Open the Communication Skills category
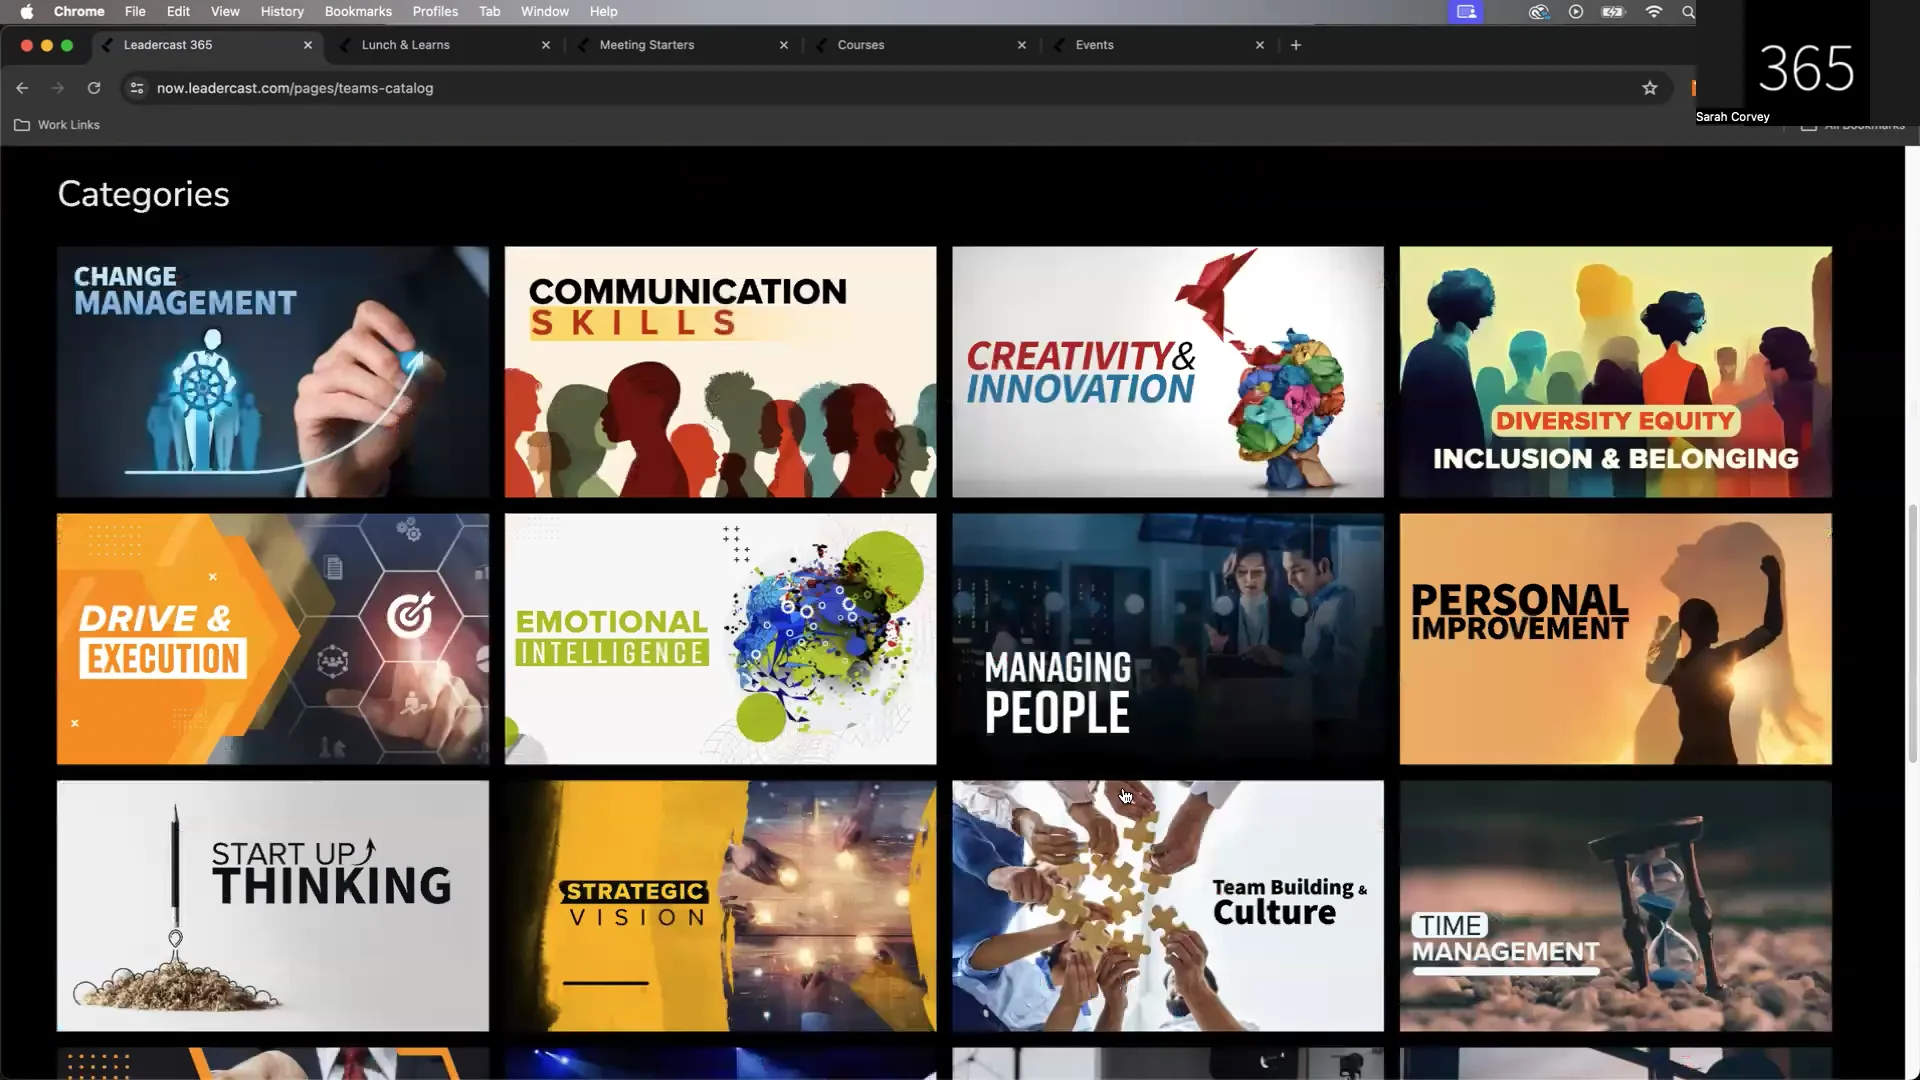Image resolution: width=1920 pixels, height=1080 pixels. (721, 372)
